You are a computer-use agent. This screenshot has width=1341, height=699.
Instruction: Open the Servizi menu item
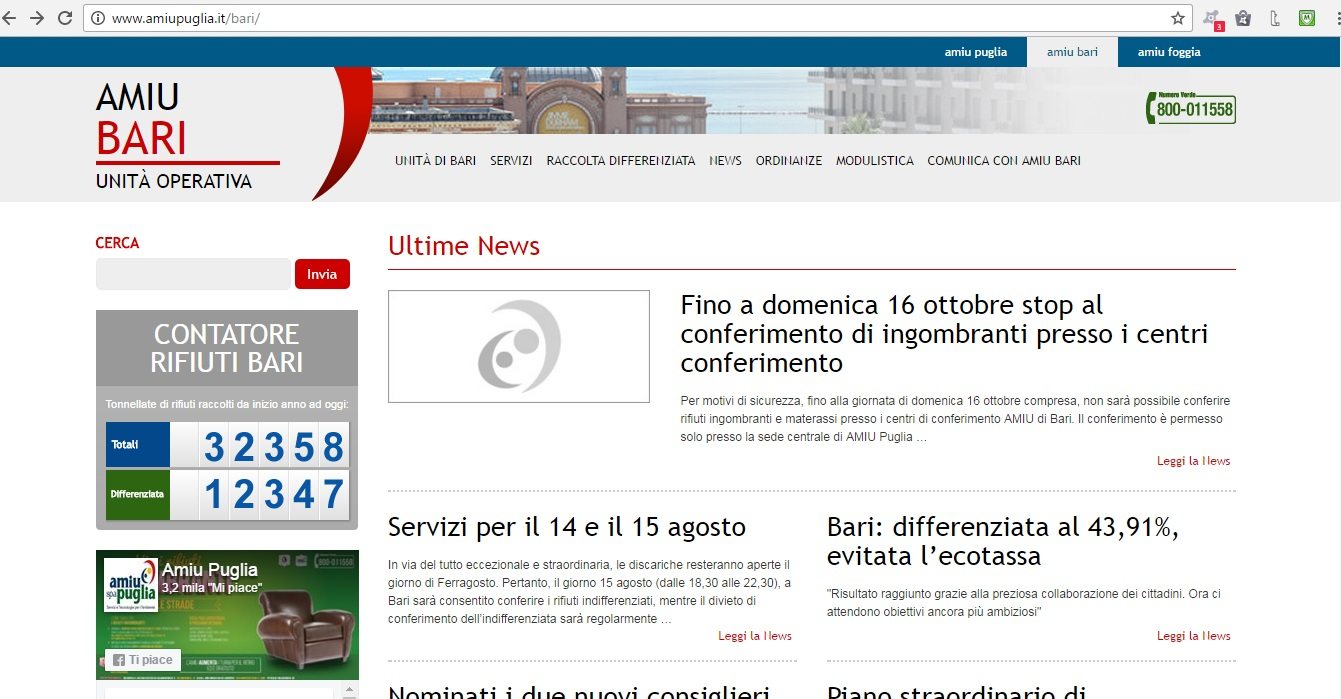coord(511,161)
